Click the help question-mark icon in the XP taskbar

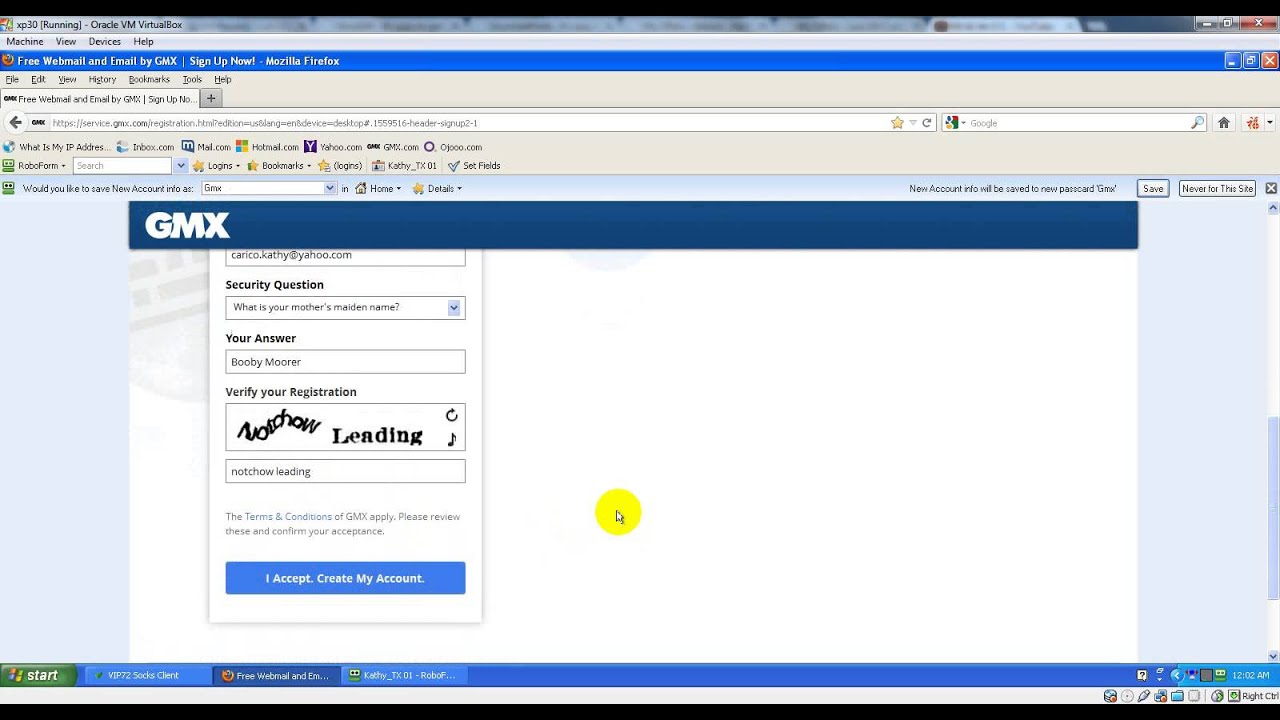(x=1142, y=675)
